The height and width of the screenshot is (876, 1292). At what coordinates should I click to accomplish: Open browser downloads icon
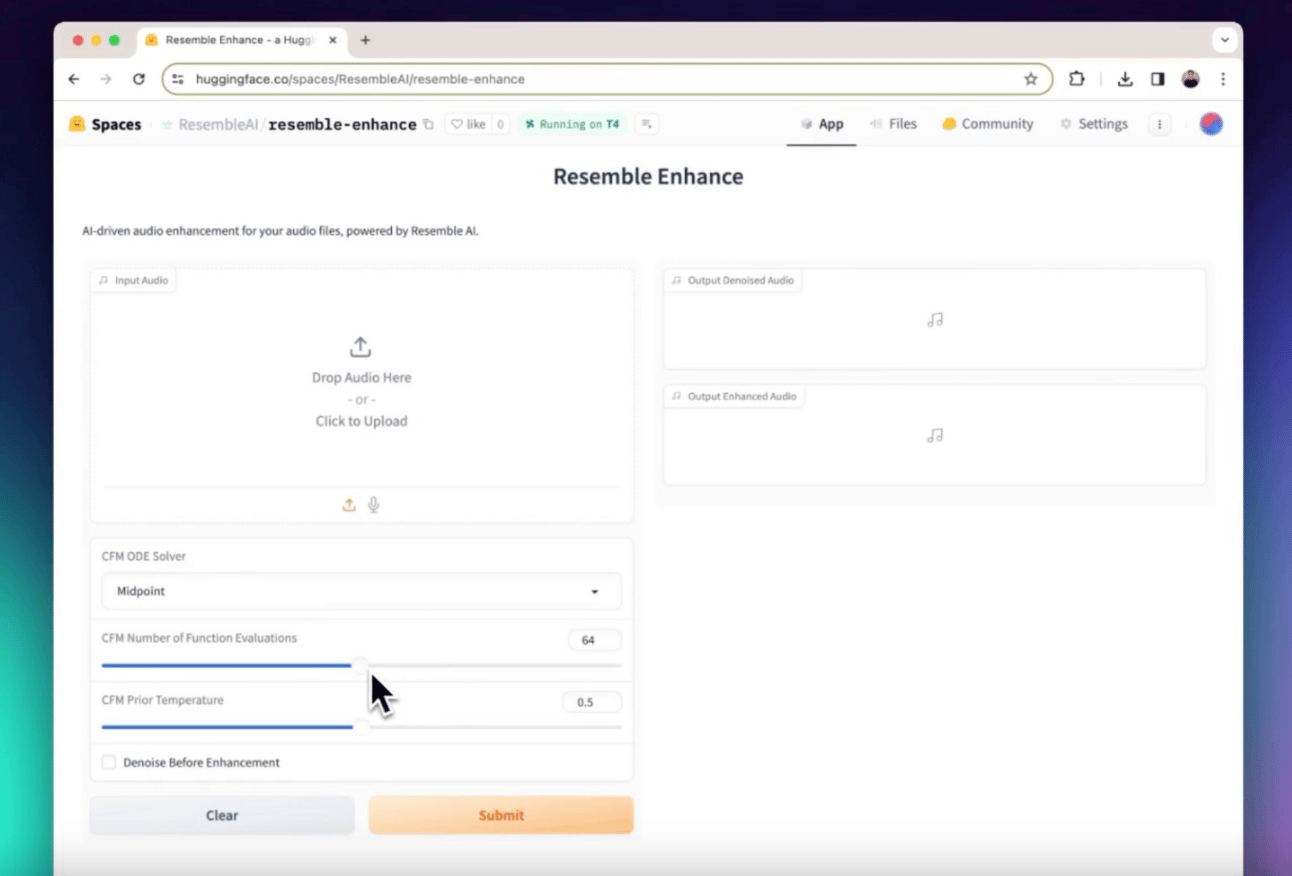[1125, 79]
